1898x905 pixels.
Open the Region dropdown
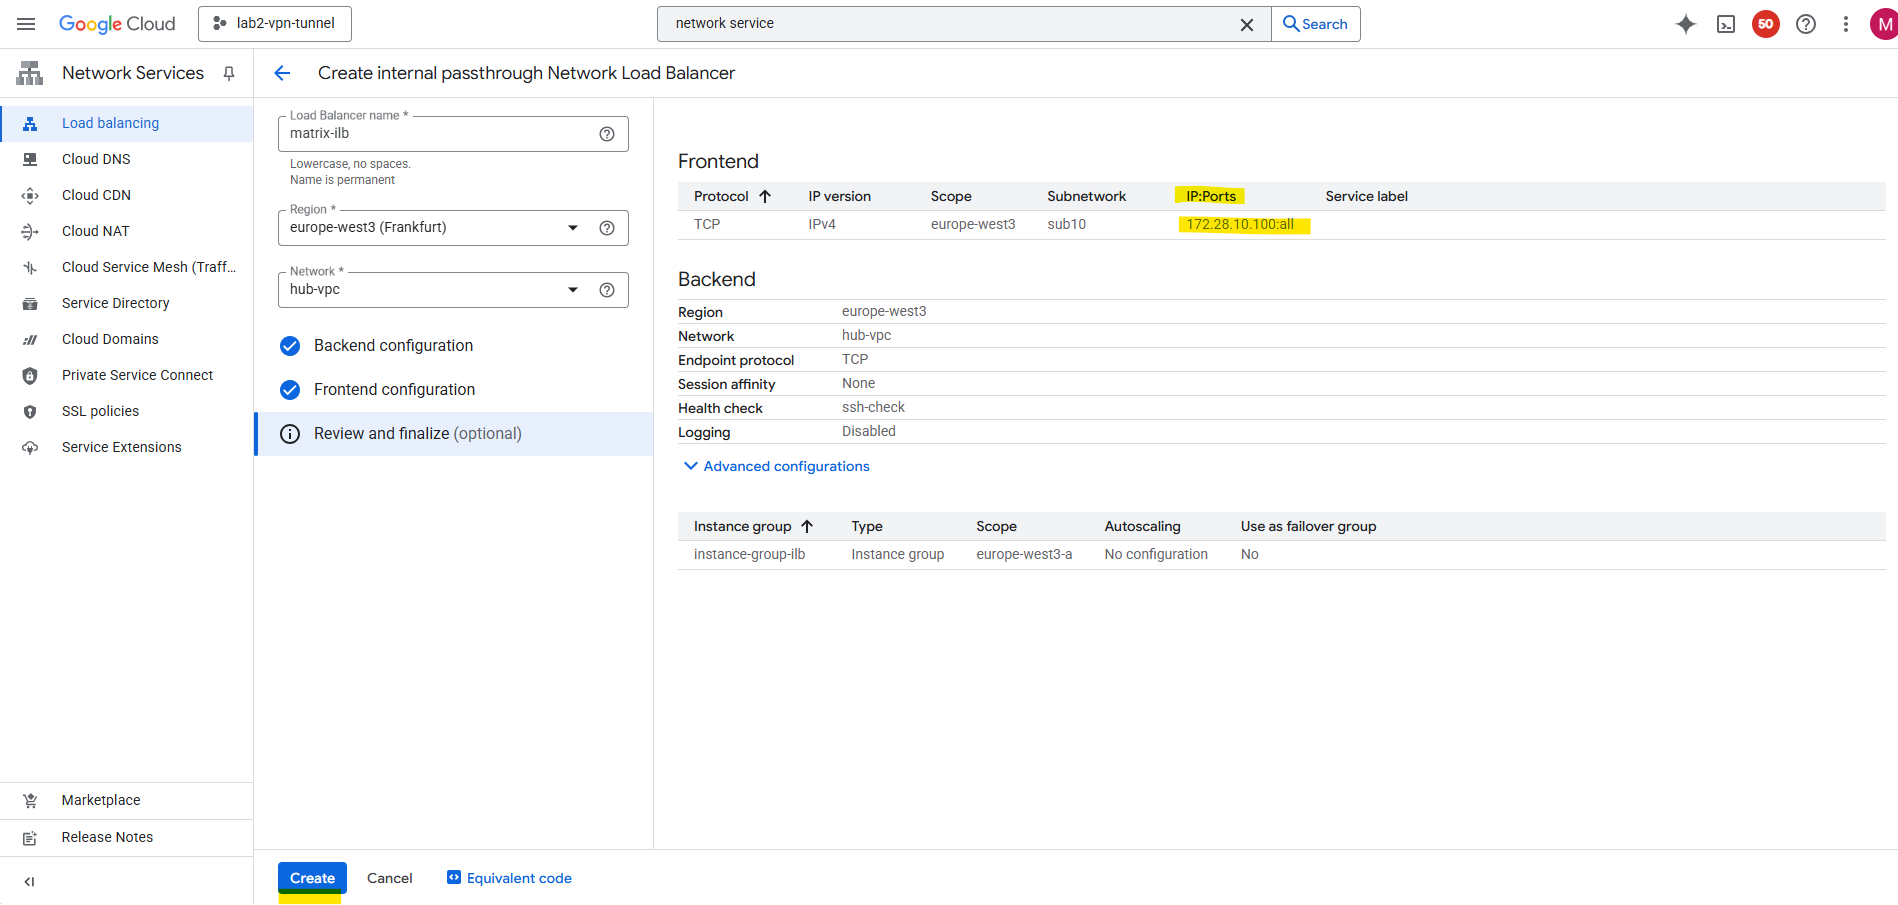(572, 228)
